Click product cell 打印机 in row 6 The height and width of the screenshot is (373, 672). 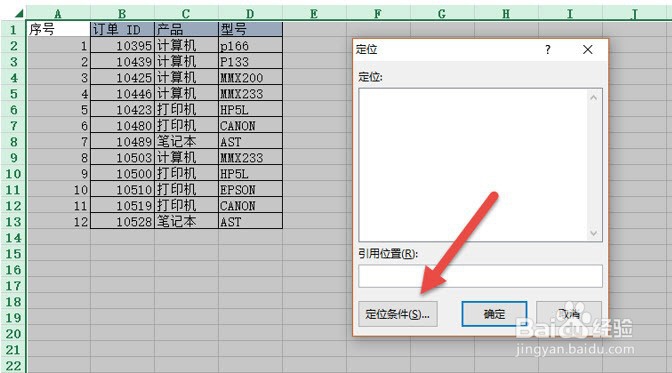coord(186,109)
